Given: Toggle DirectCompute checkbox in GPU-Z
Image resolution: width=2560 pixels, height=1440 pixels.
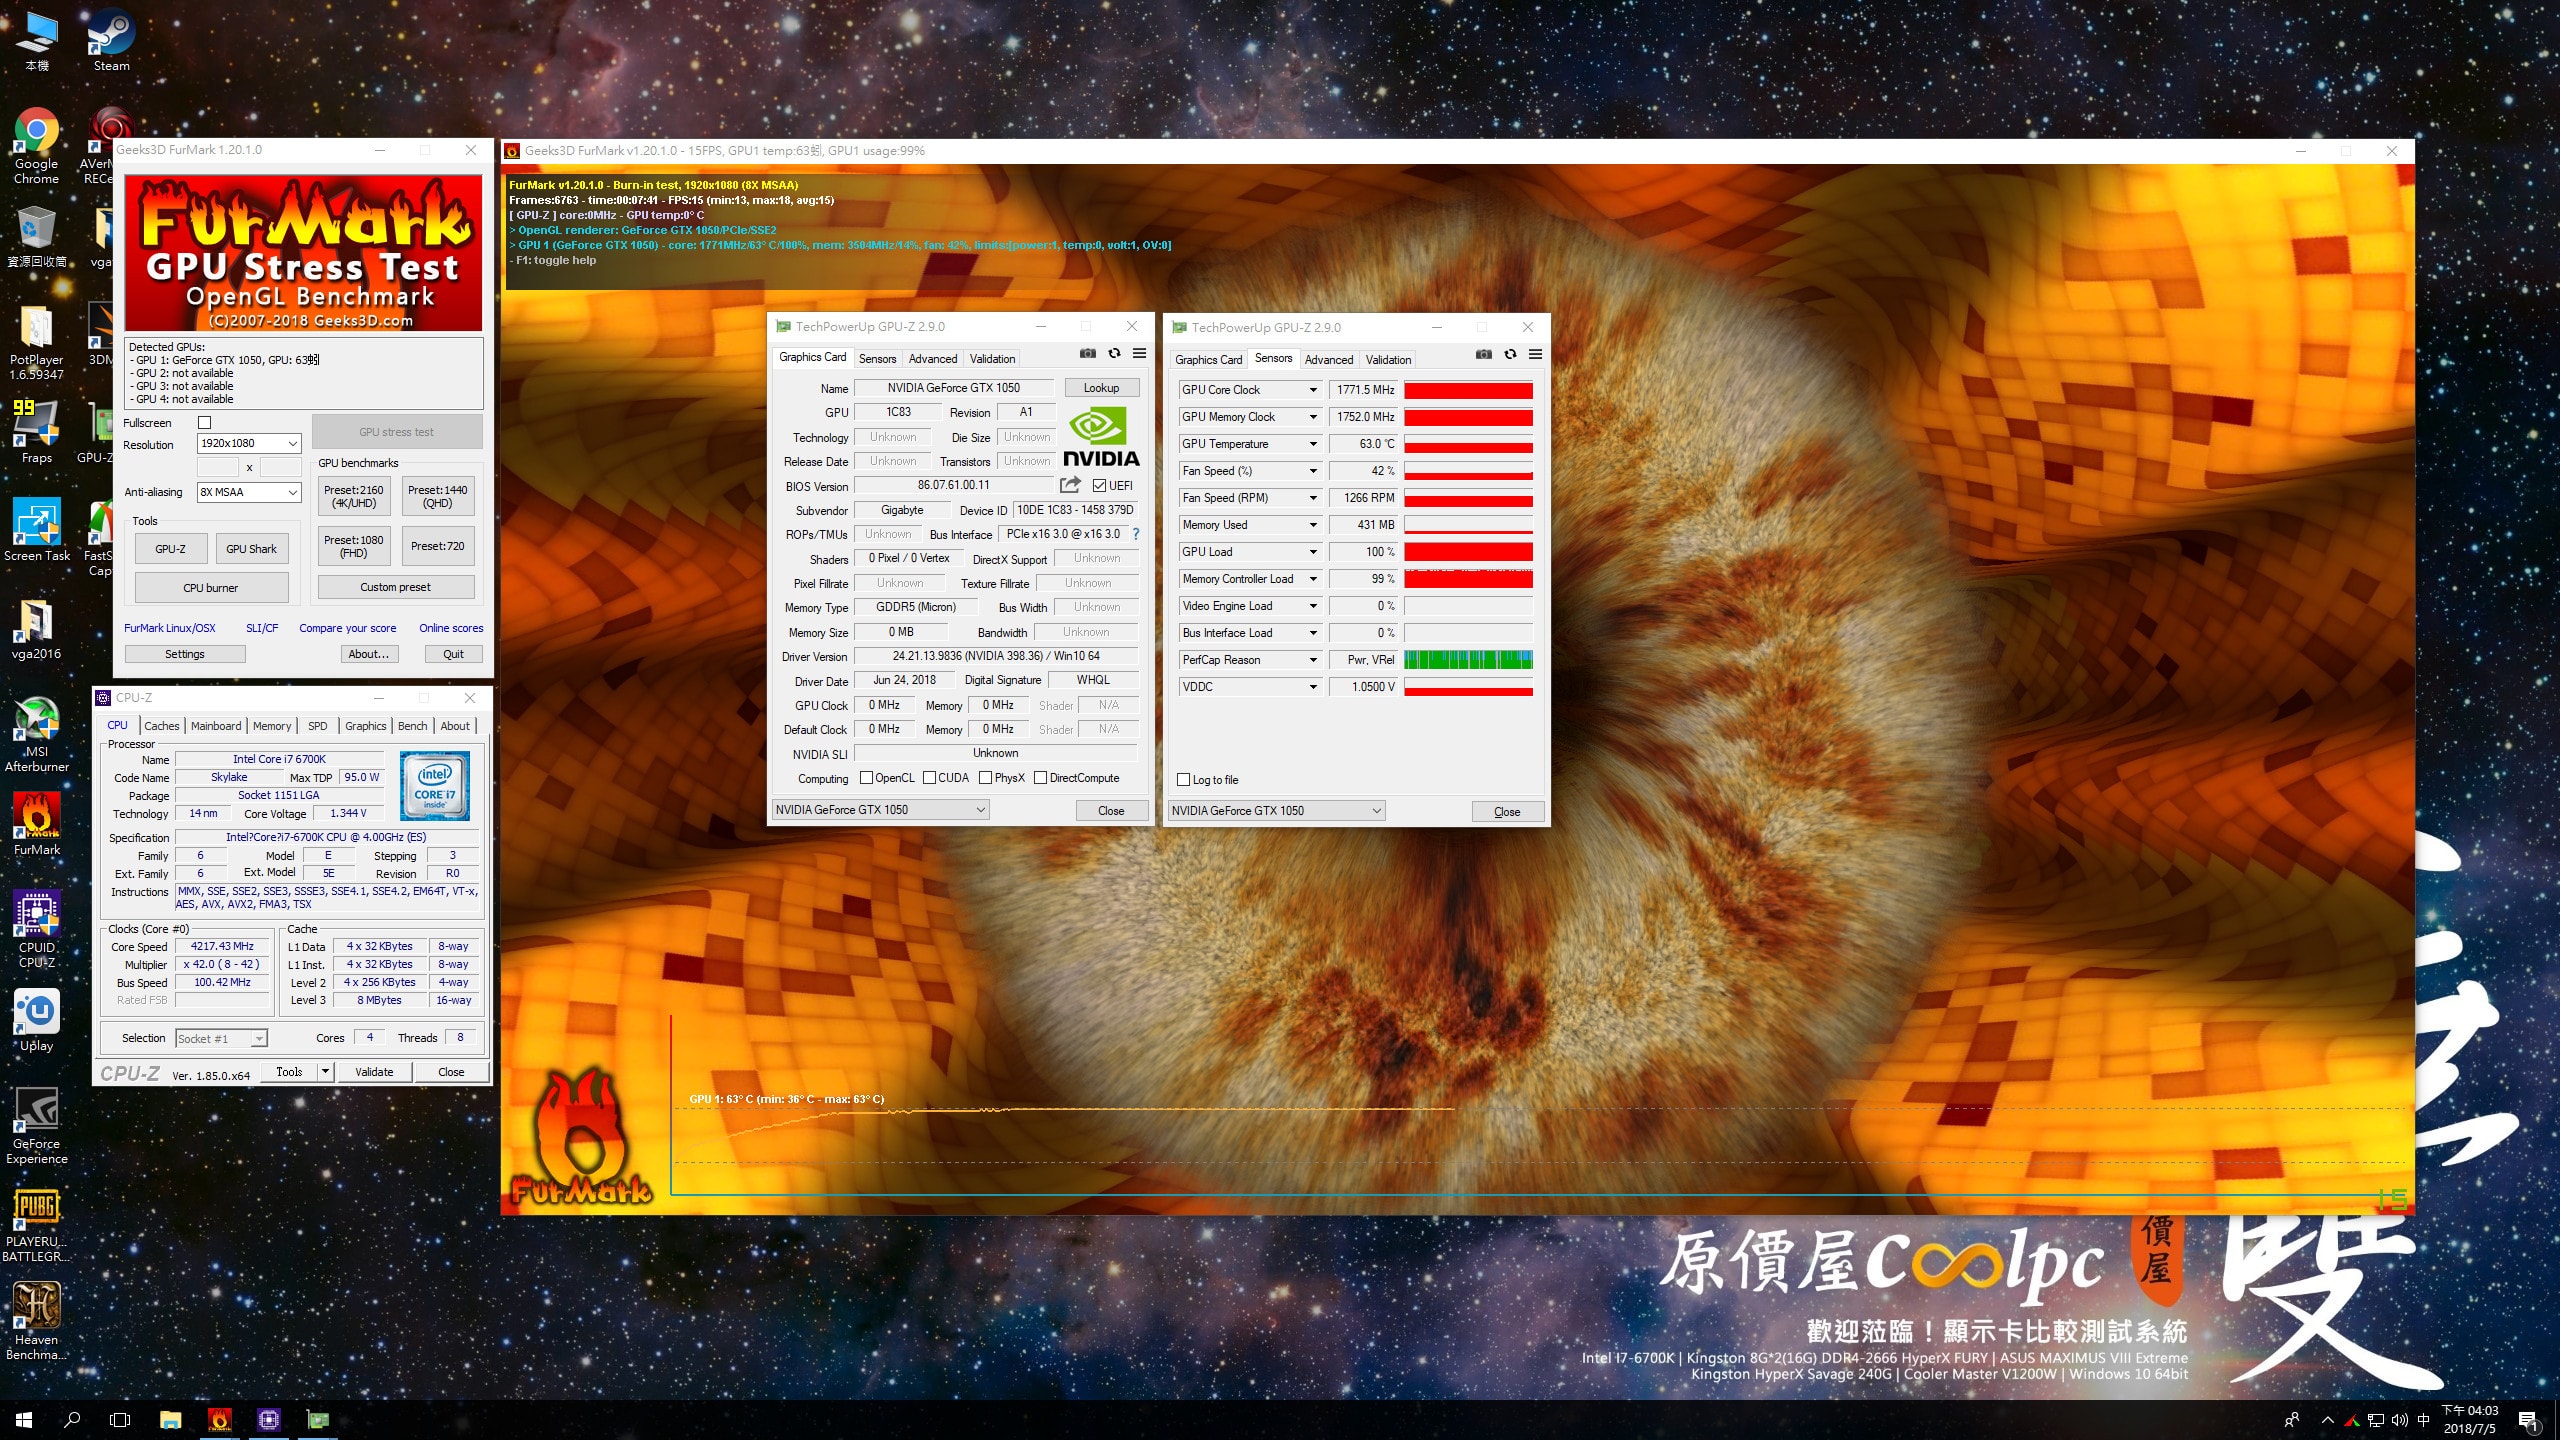Looking at the screenshot, I should pyautogui.click(x=1040, y=778).
